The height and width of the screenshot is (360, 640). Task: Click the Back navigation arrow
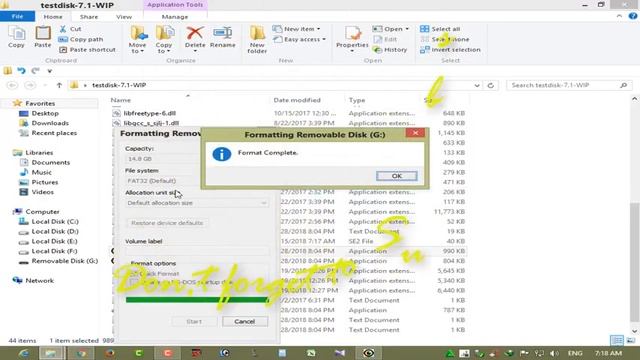tap(12, 85)
